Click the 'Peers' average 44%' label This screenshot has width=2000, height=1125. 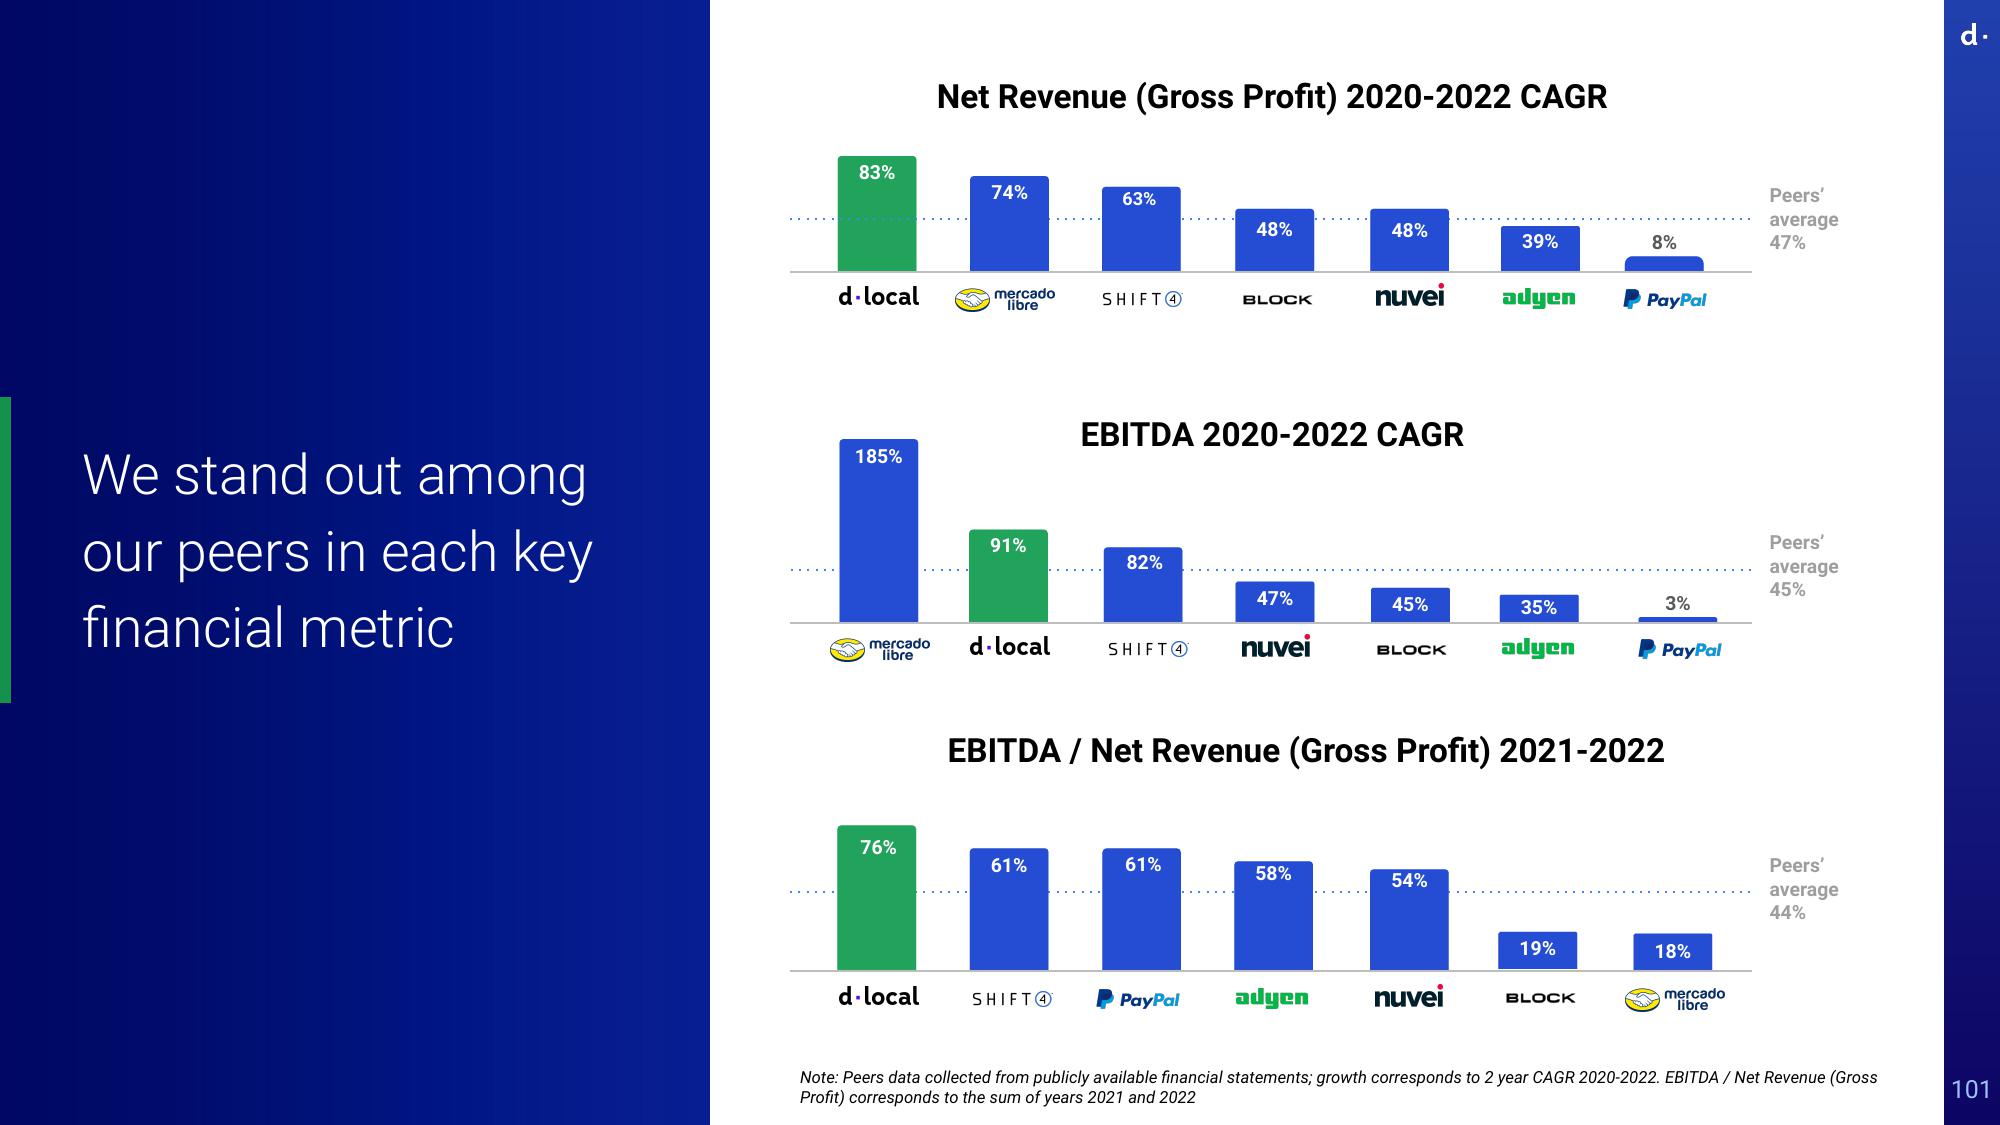[x=1803, y=889]
